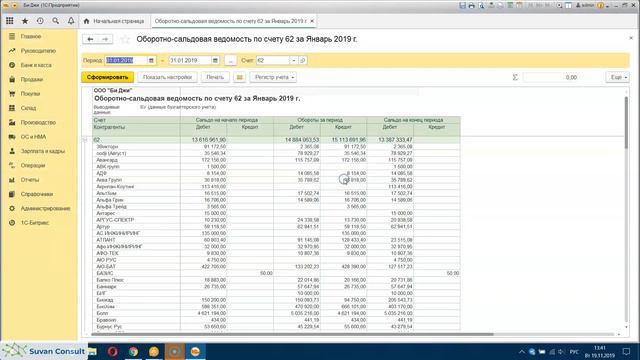The image size is (640, 360).
Task: Go back with the left arrow
Action: pyautogui.click(x=90, y=39)
